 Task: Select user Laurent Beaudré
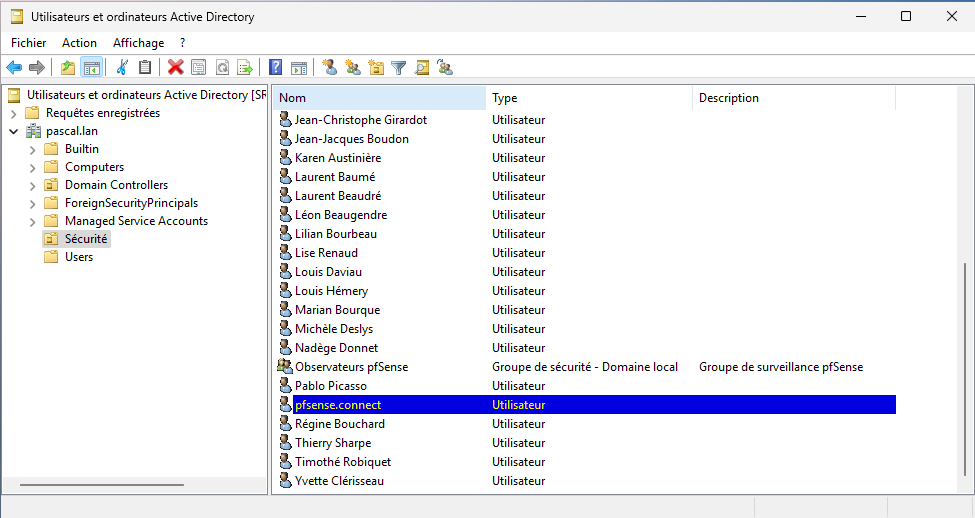pyautogui.click(x=338, y=195)
